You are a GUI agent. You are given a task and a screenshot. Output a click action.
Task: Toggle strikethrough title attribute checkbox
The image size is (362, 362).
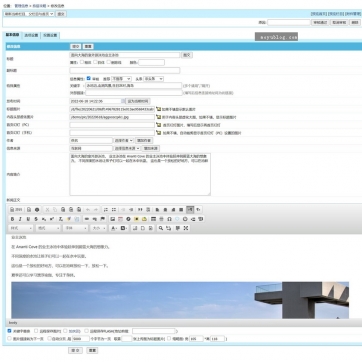(108, 62)
